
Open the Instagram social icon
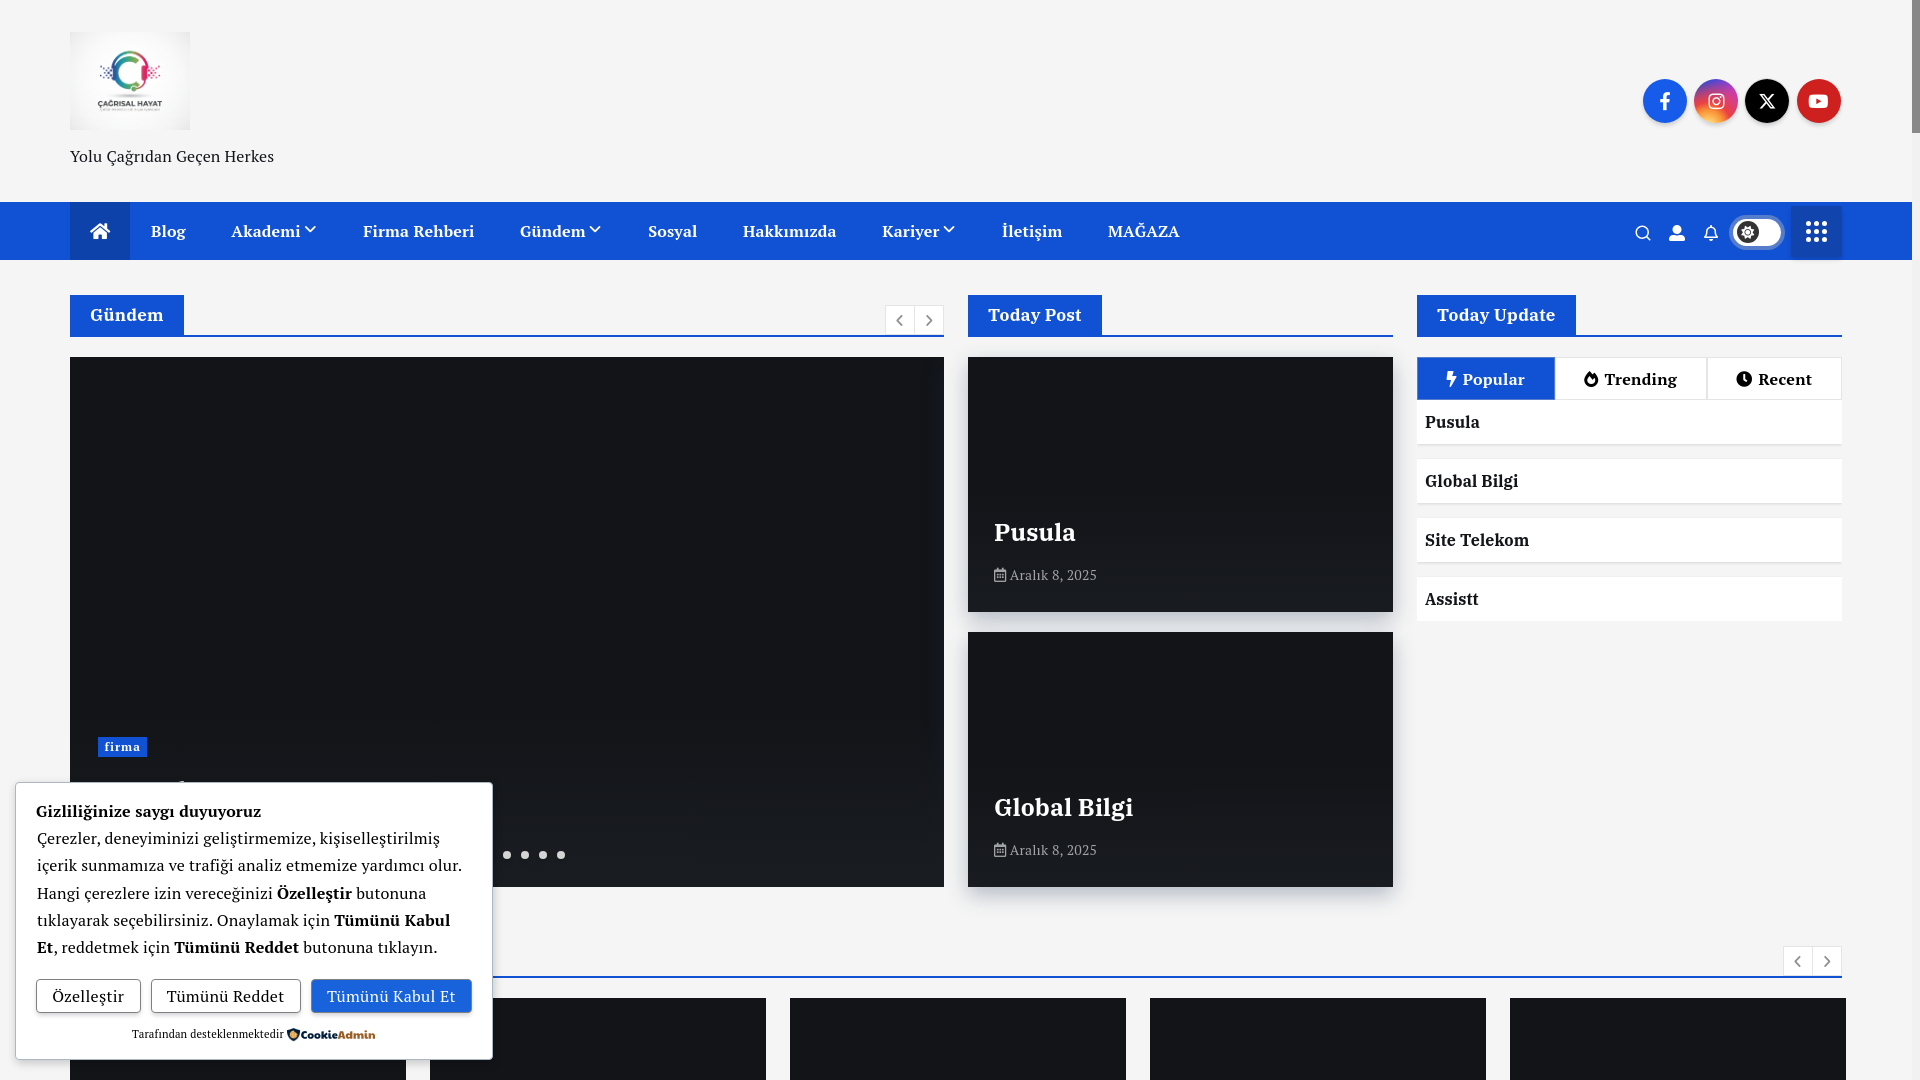point(1716,101)
